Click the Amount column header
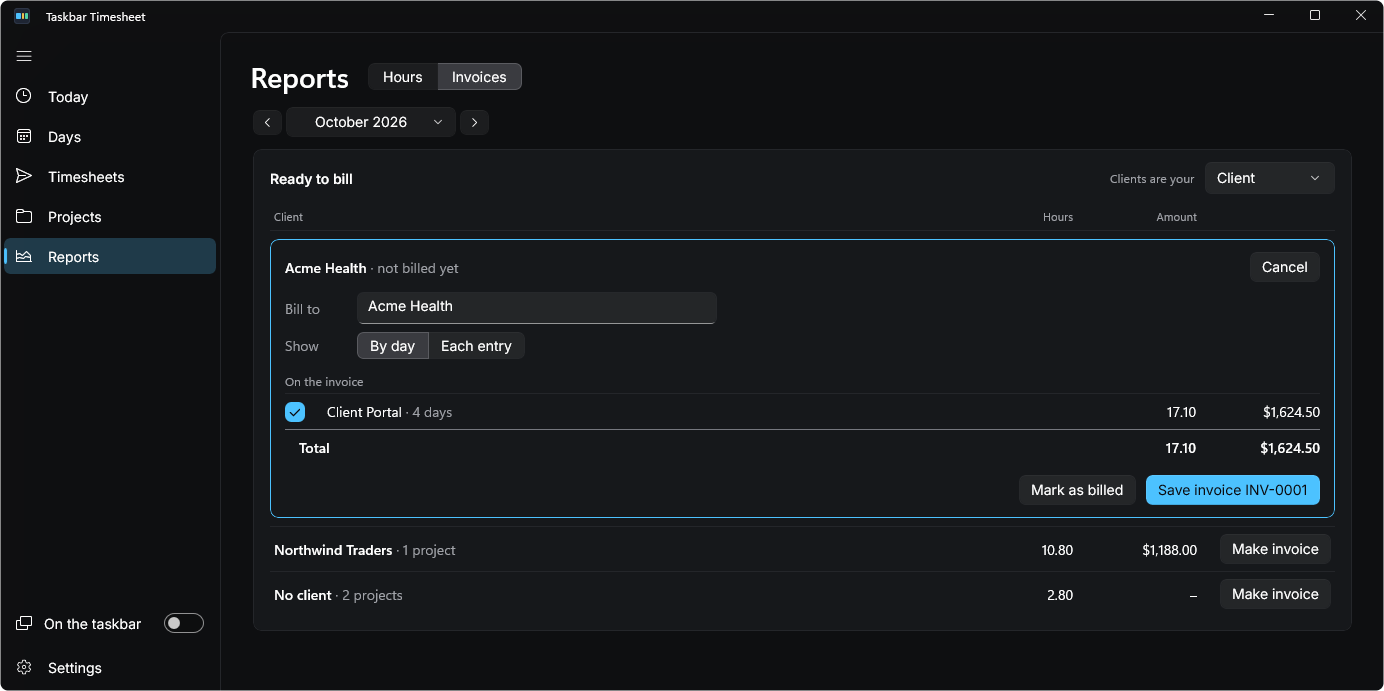Screen dimensions: 1384x691 (x=1177, y=217)
